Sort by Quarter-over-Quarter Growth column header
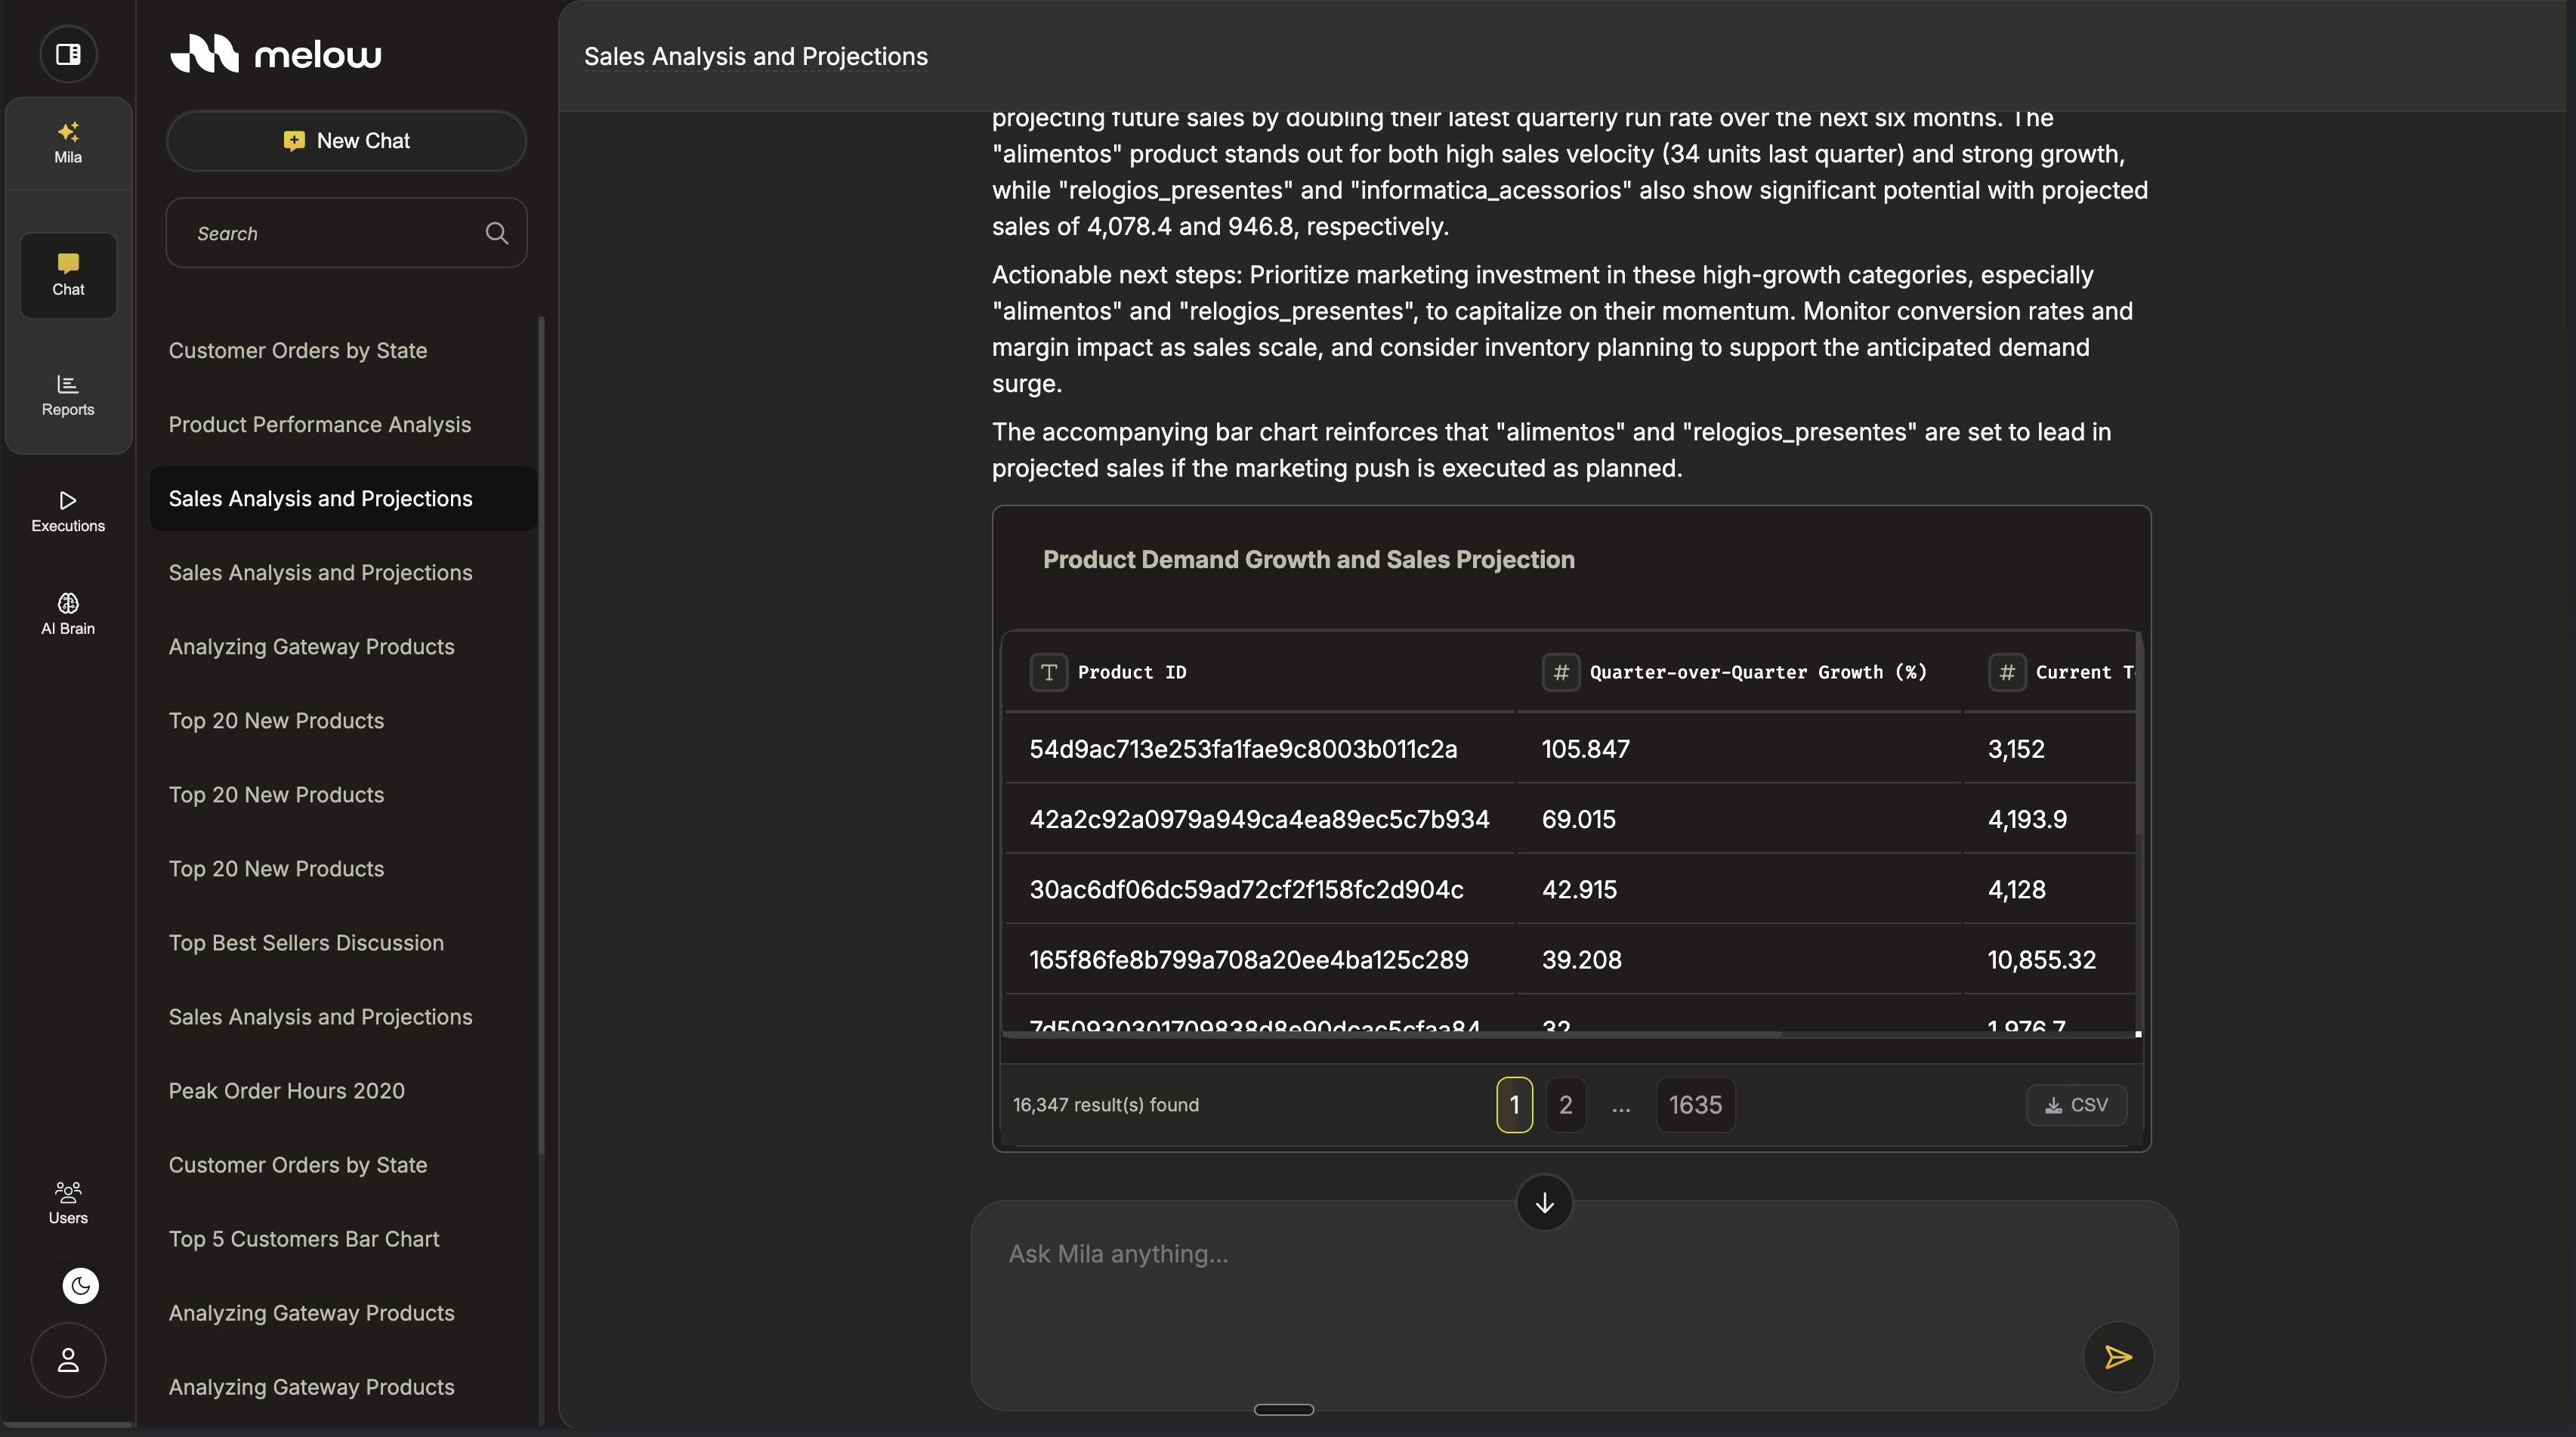The height and width of the screenshot is (1437, 2576). [x=1757, y=672]
